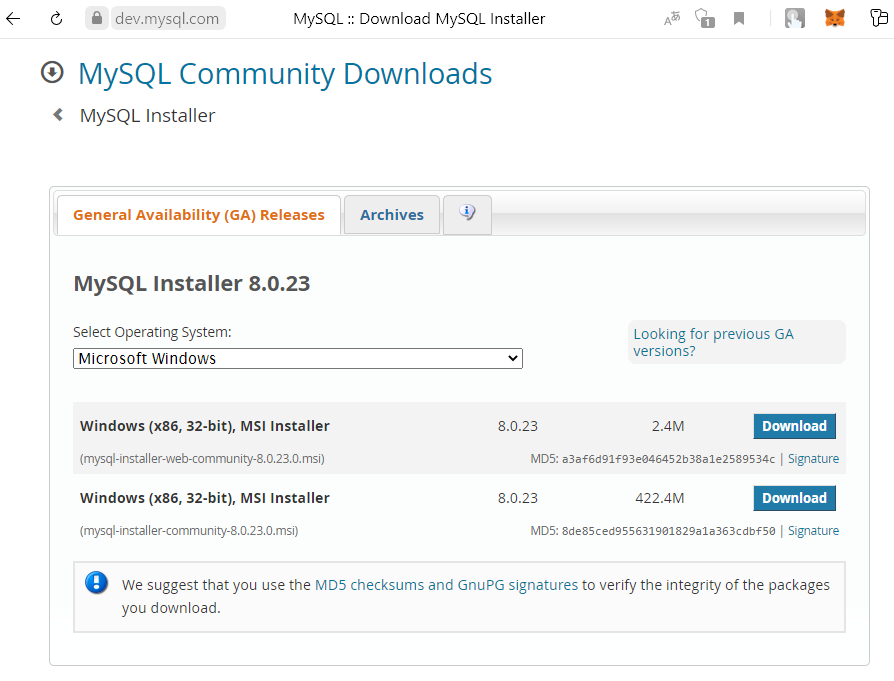Image resolution: width=894 pixels, height=681 pixels.
Task: Click MD5 hash 8de85ced955631901829a1a363cdbf50
Action: [668, 531]
